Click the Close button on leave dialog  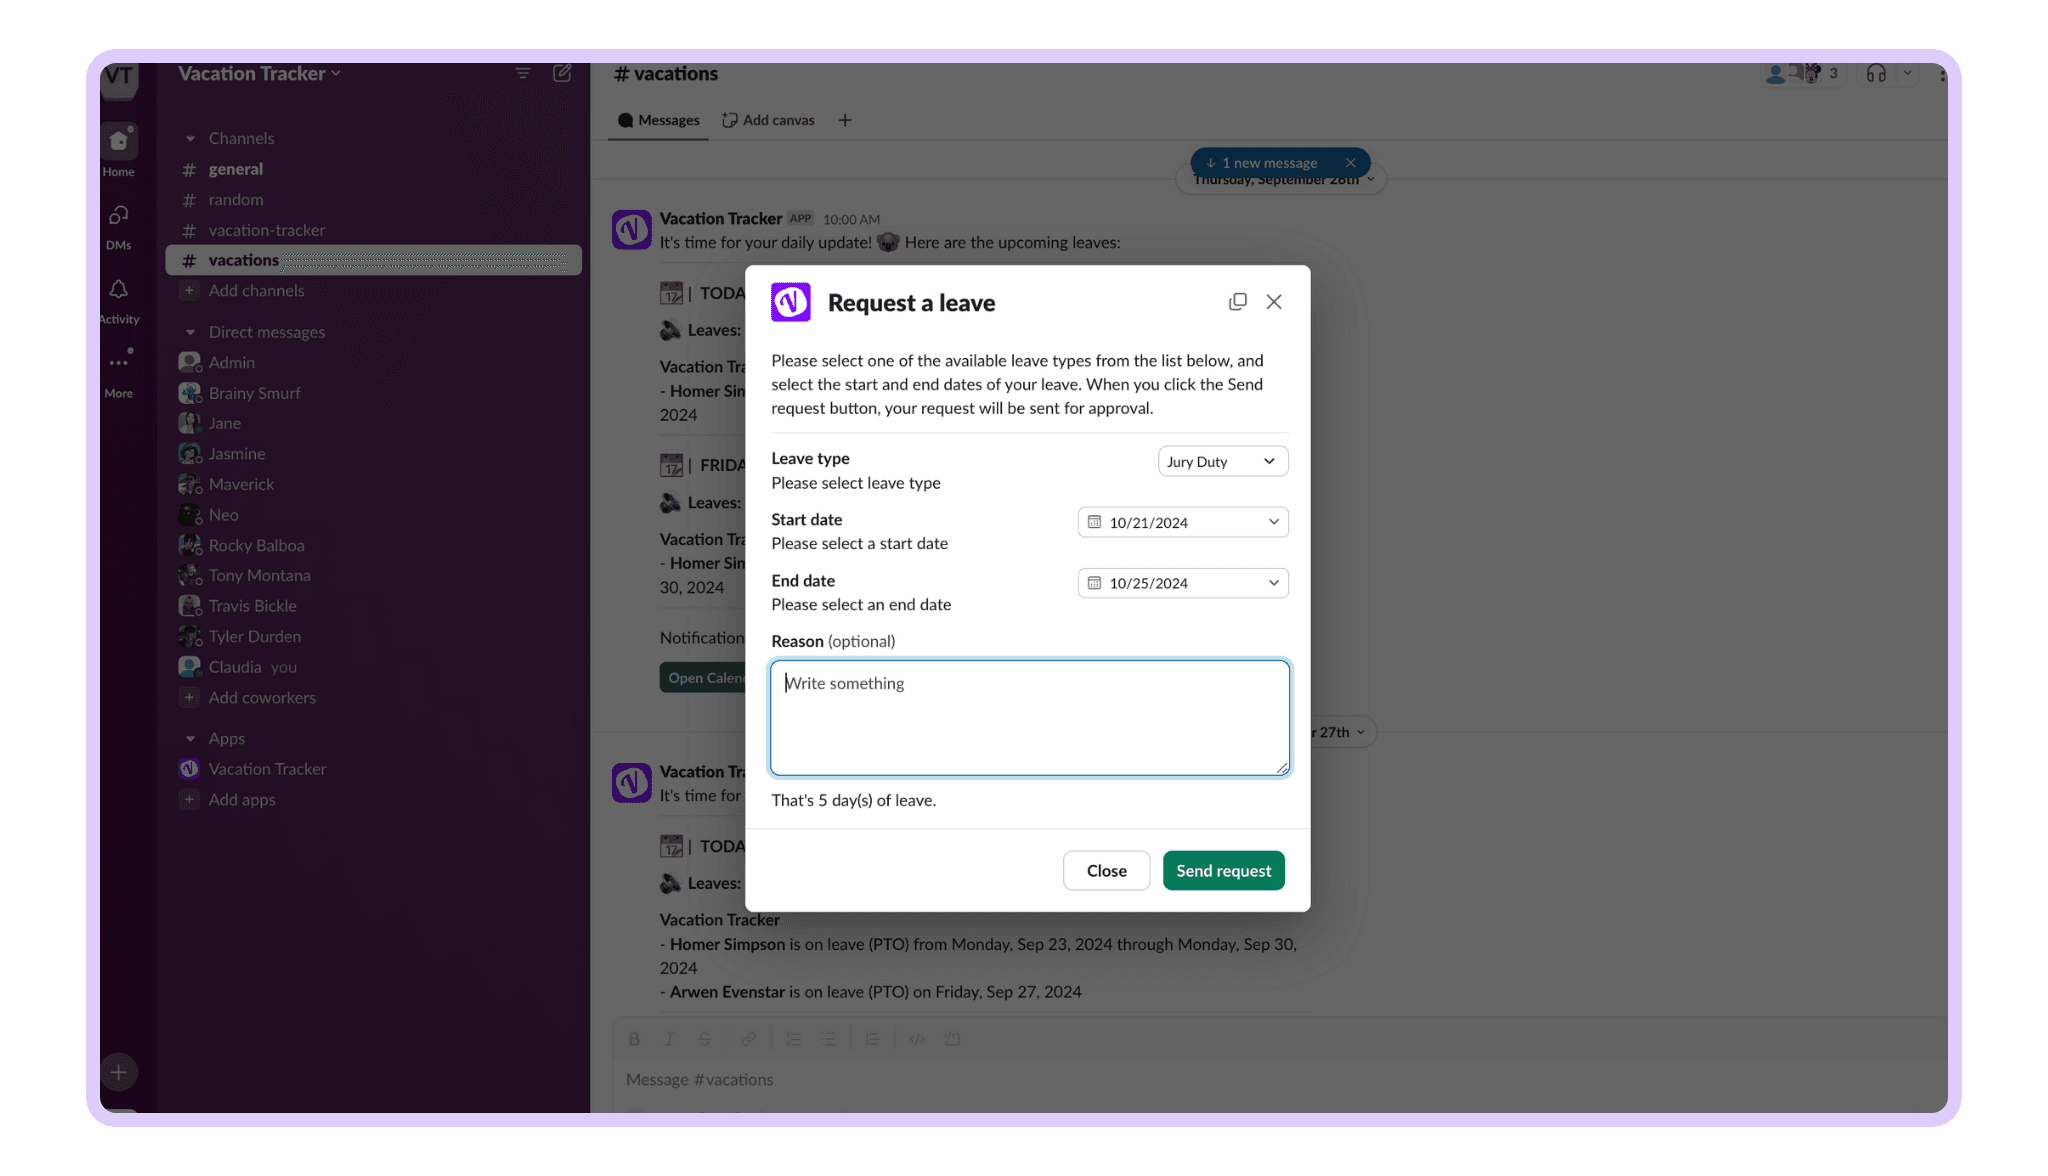[1106, 869]
